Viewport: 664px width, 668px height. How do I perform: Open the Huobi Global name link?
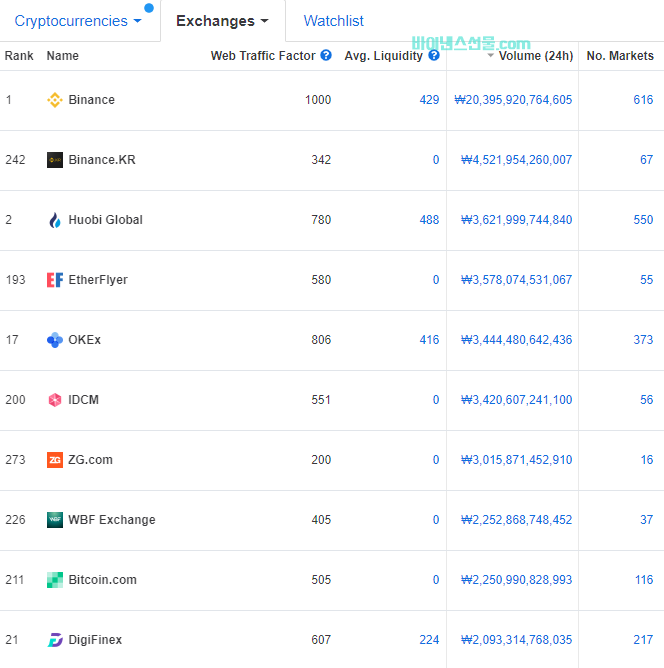(x=105, y=220)
